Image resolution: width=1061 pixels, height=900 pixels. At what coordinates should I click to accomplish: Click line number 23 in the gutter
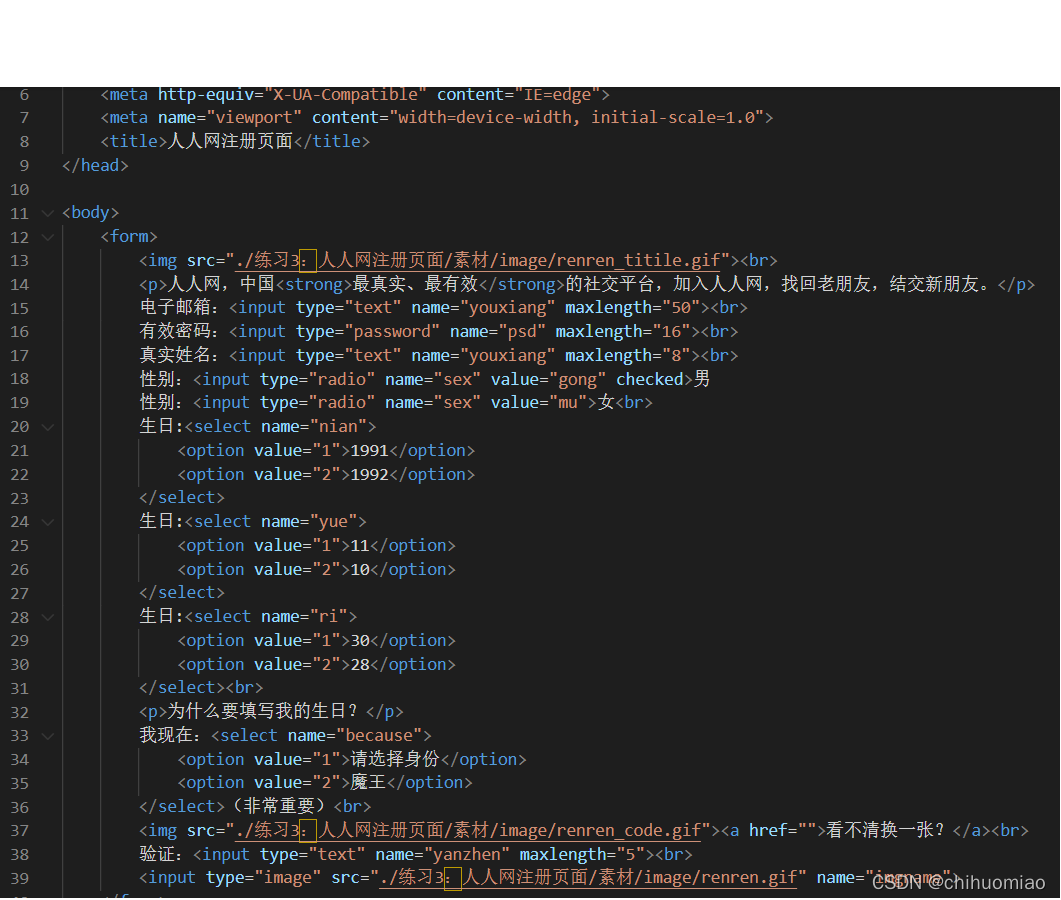click(x=20, y=498)
